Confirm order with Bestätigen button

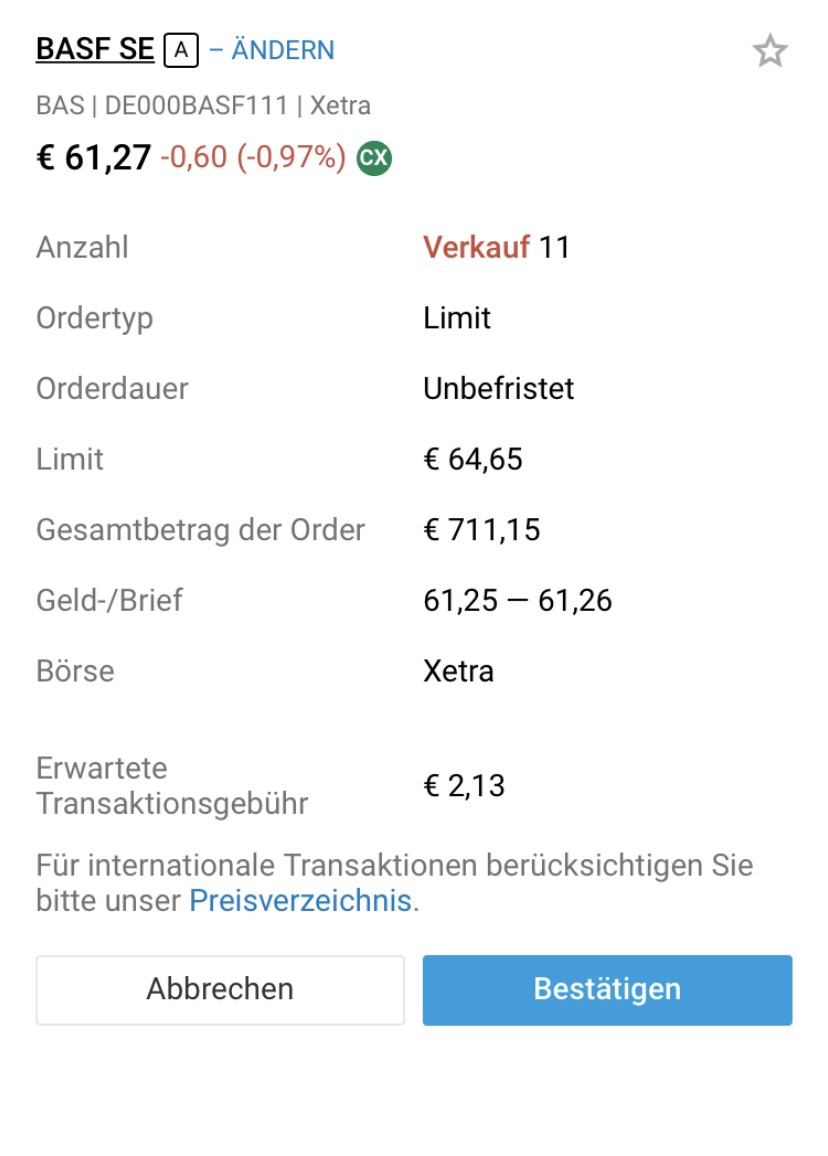pyautogui.click(x=607, y=989)
